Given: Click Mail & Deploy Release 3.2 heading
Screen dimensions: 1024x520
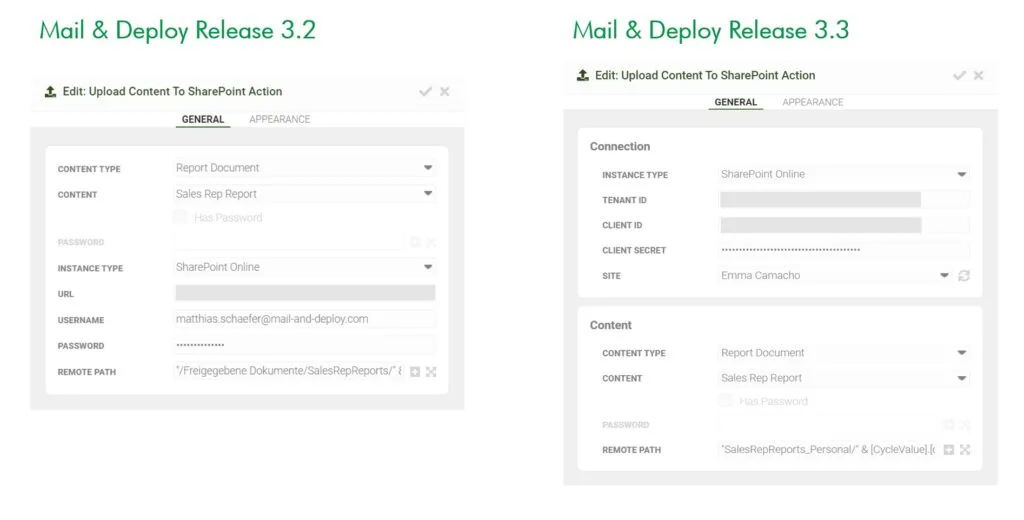Looking at the screenshot, I should pyautogui.click(x=178, y=30).
